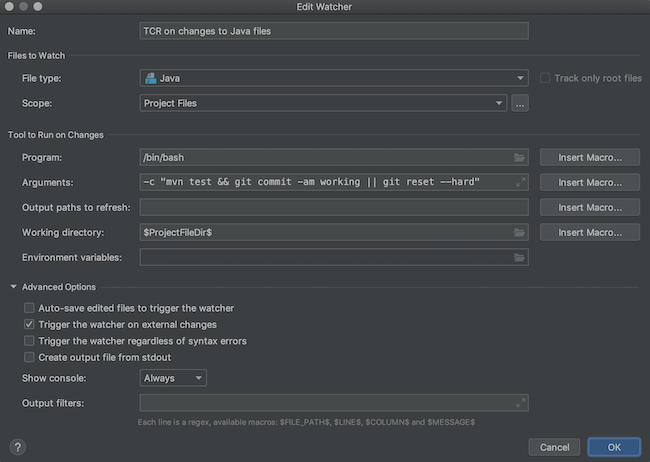Screen dimensions: 650x462
Task: Click the Tool to Run on Changes heading
Action: pyautogui.click(x=56, y=135)
